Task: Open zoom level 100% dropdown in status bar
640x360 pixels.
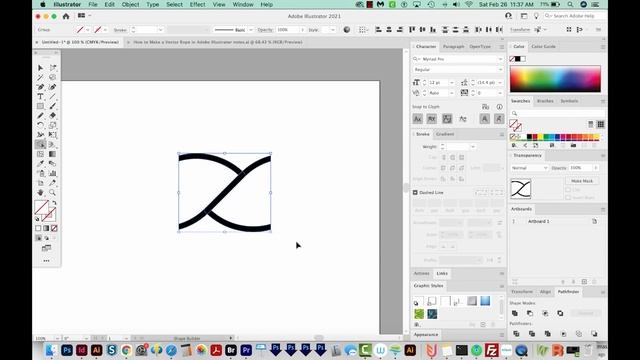Action: [57, 338]
